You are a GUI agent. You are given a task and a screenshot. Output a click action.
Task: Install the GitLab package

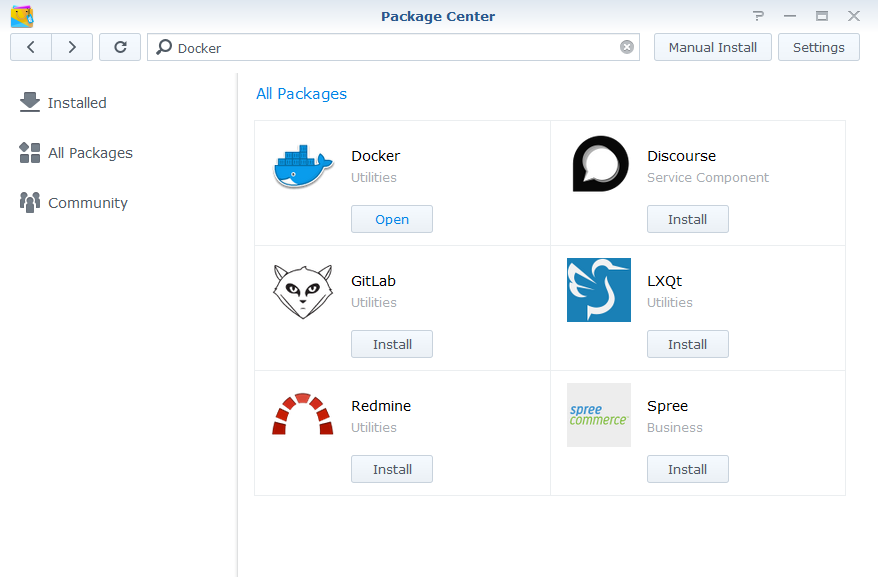coord(392,344)
